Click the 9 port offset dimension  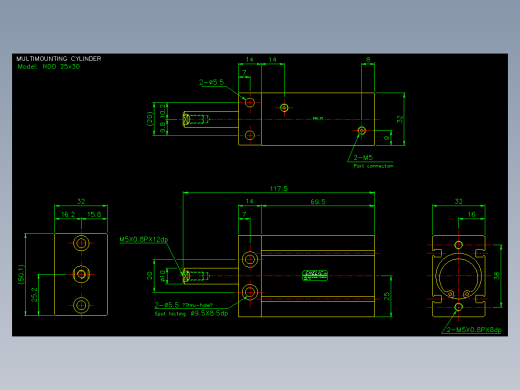click(387, 138)
